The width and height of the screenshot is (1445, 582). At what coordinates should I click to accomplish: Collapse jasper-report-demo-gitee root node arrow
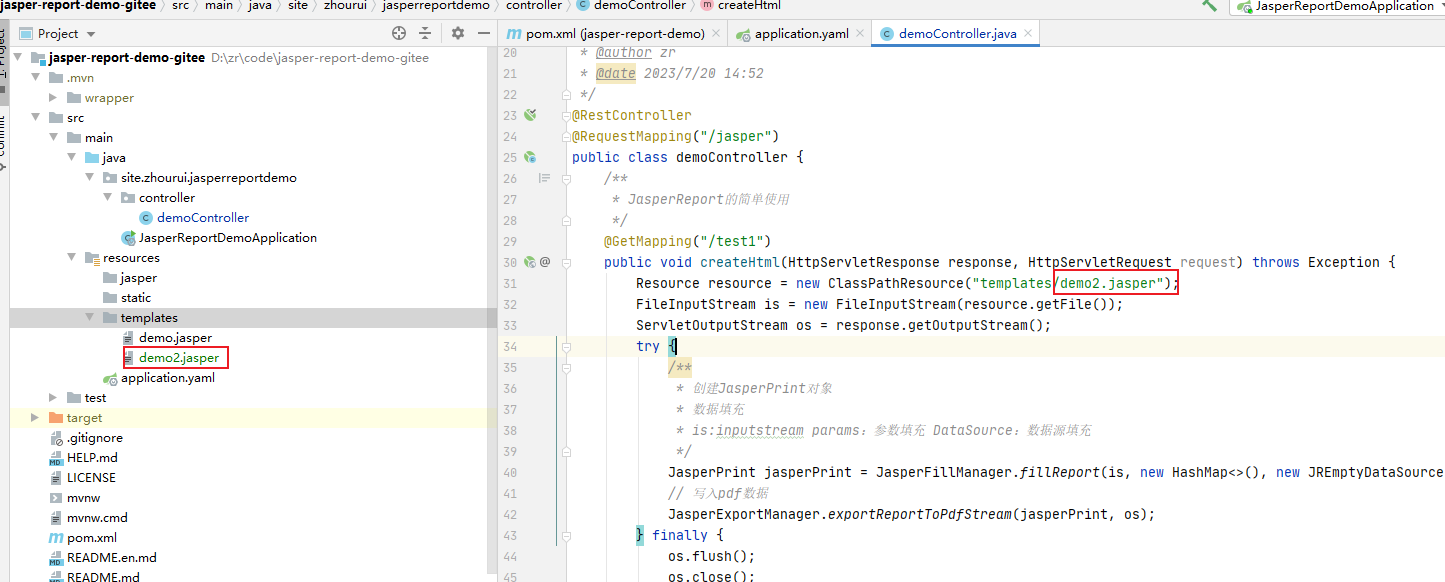tap(19, 57)
